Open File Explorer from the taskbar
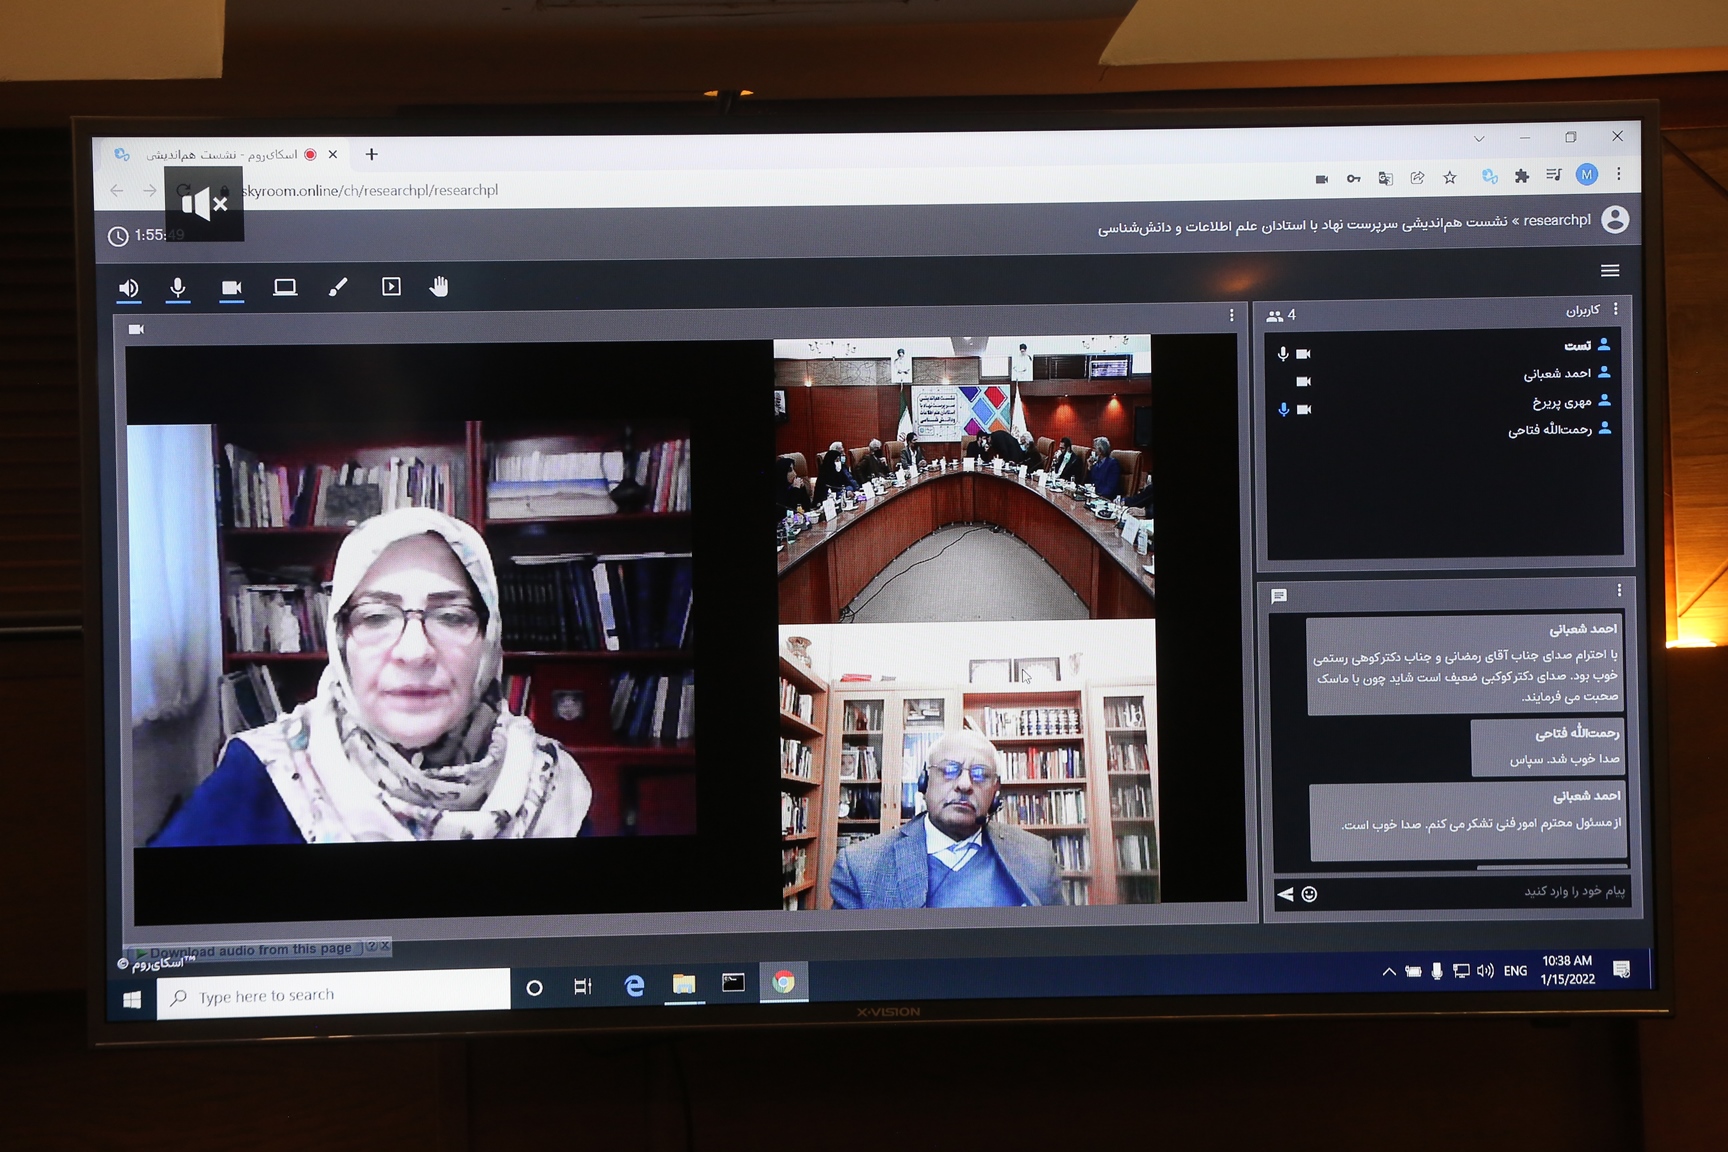Viewport: 1728px width, 1152px height. click(x=684, y=985)
